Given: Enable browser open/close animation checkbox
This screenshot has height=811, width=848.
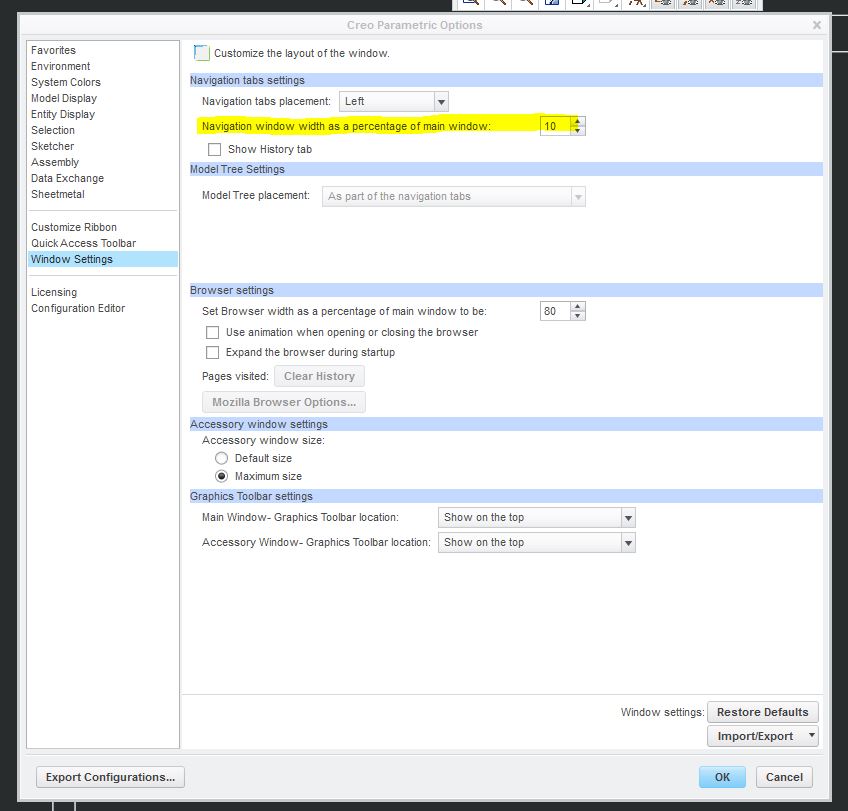Looking at the screenshot, I should (213, 332).
